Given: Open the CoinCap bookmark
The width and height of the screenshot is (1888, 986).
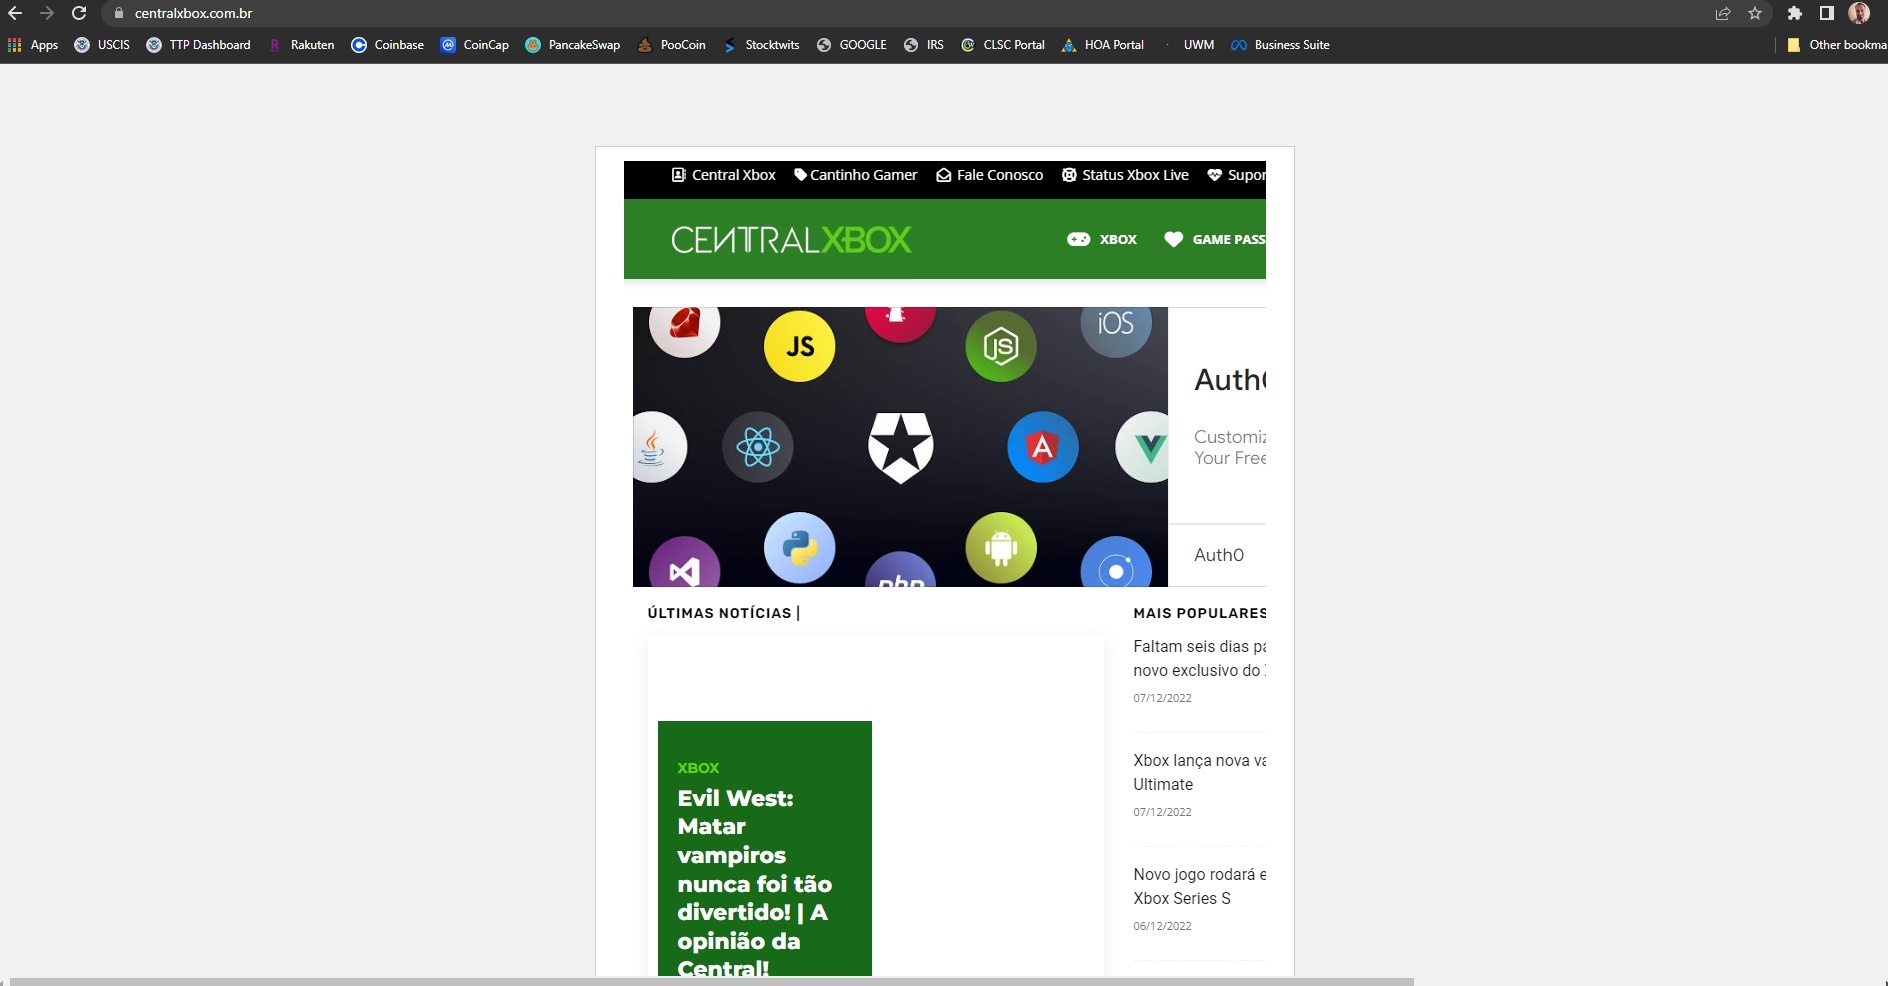Looking at the screenshot, I should click(x=475, y=45).
